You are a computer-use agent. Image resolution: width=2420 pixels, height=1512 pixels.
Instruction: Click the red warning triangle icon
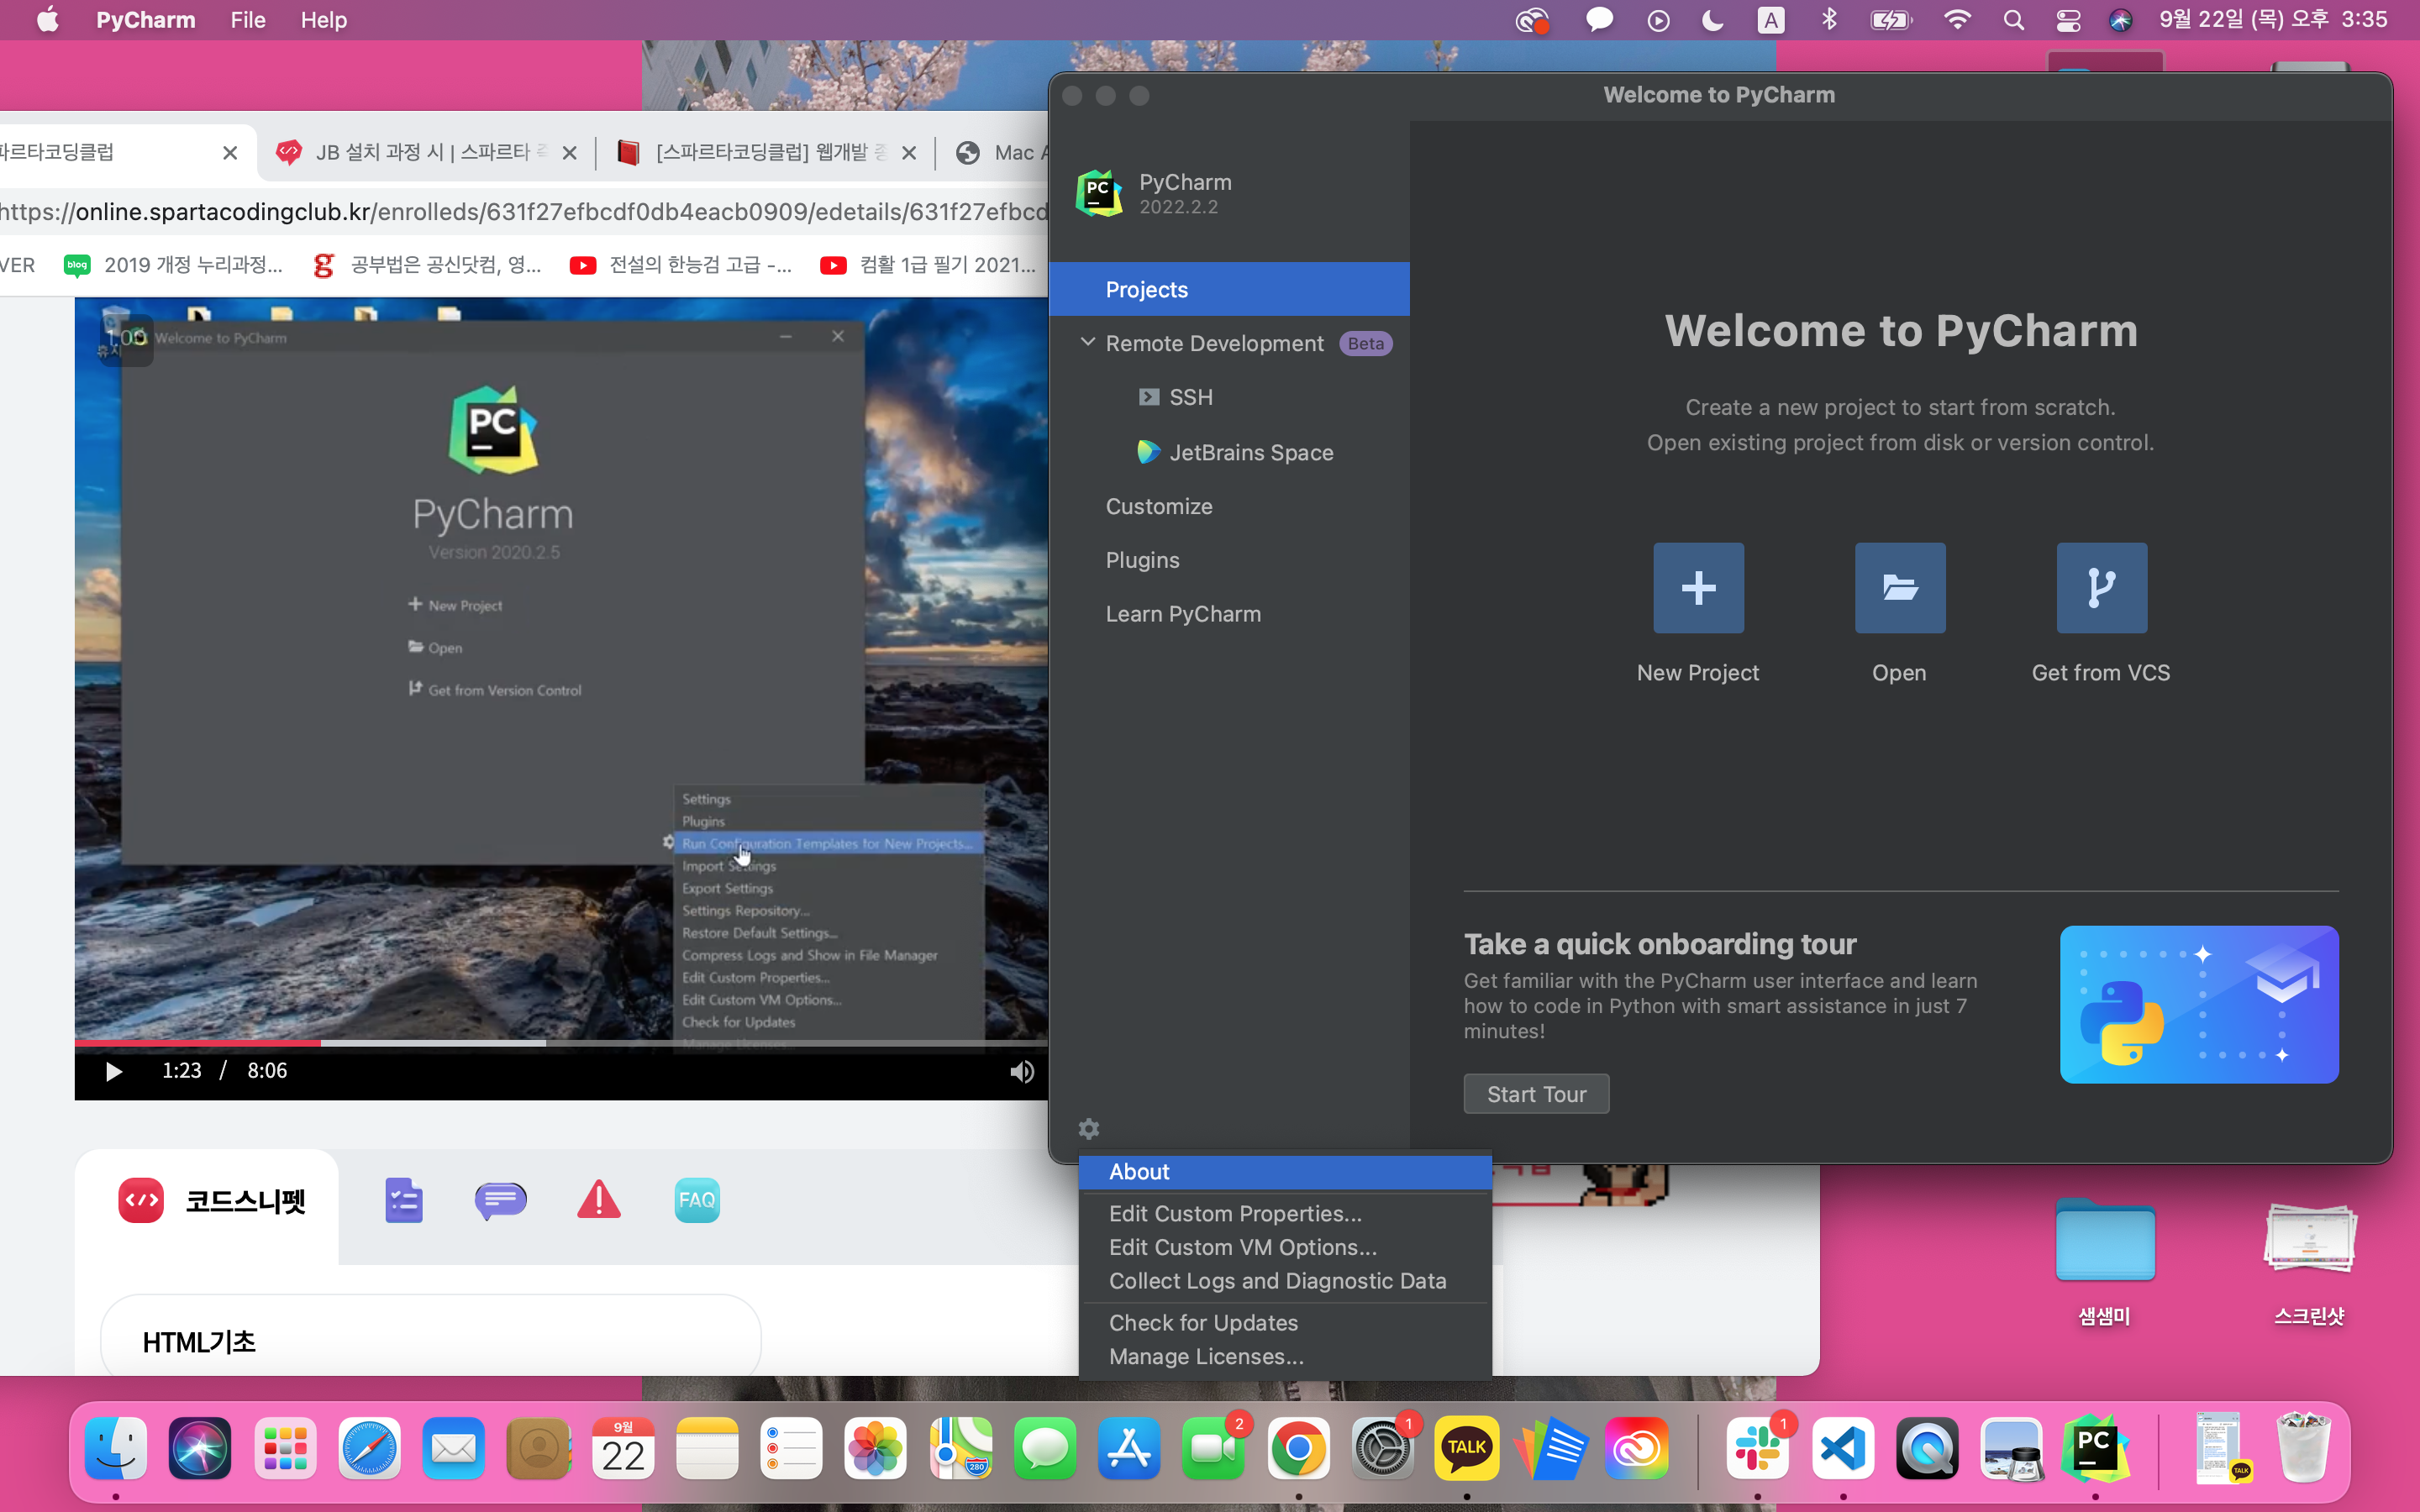599,1200
